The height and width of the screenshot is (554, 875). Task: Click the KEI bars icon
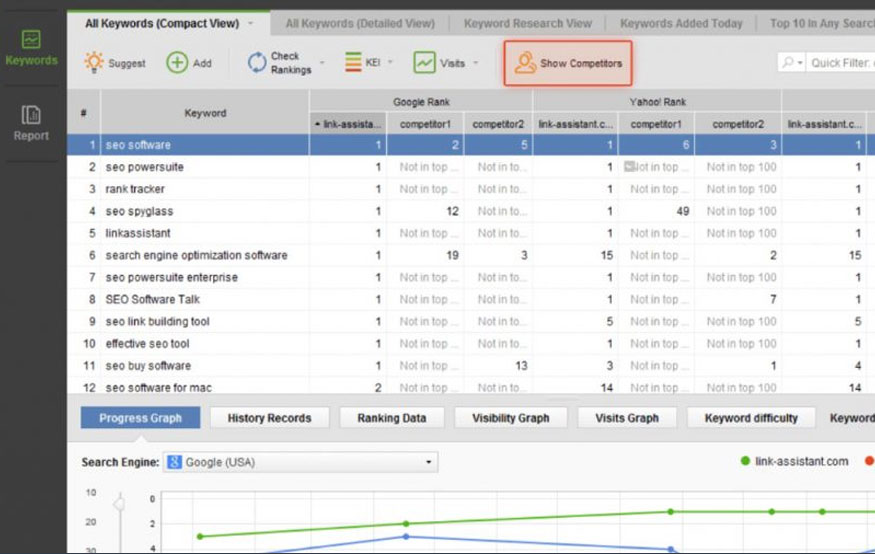tap(353, 62)
